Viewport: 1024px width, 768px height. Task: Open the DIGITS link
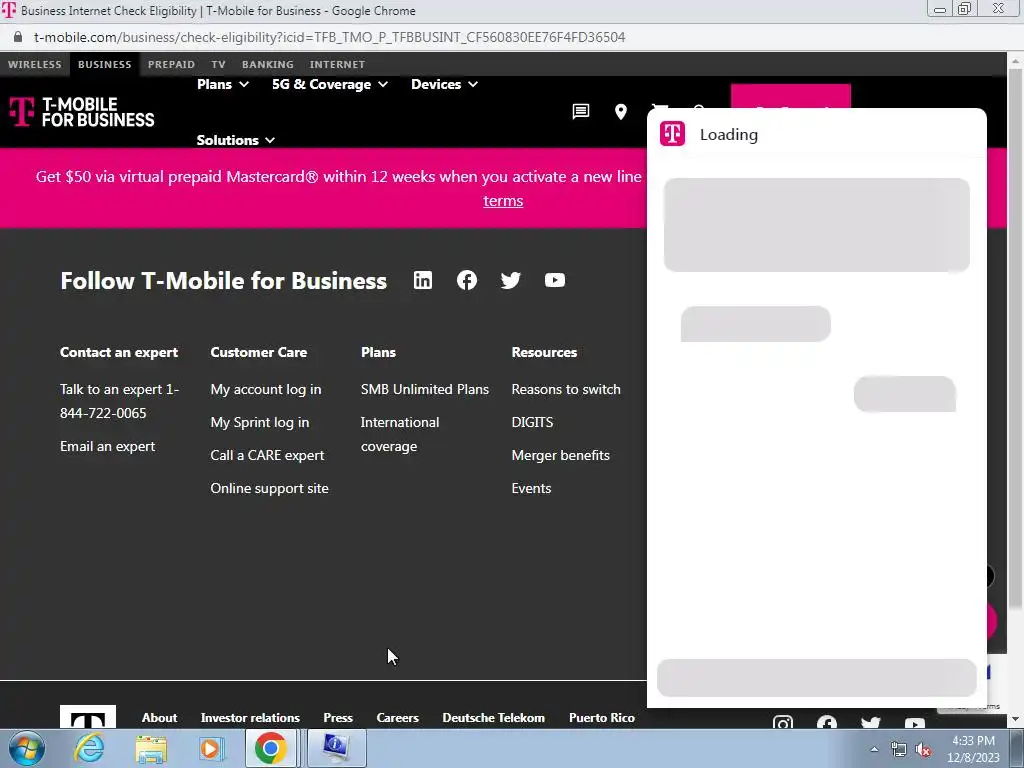pos(532,422)
